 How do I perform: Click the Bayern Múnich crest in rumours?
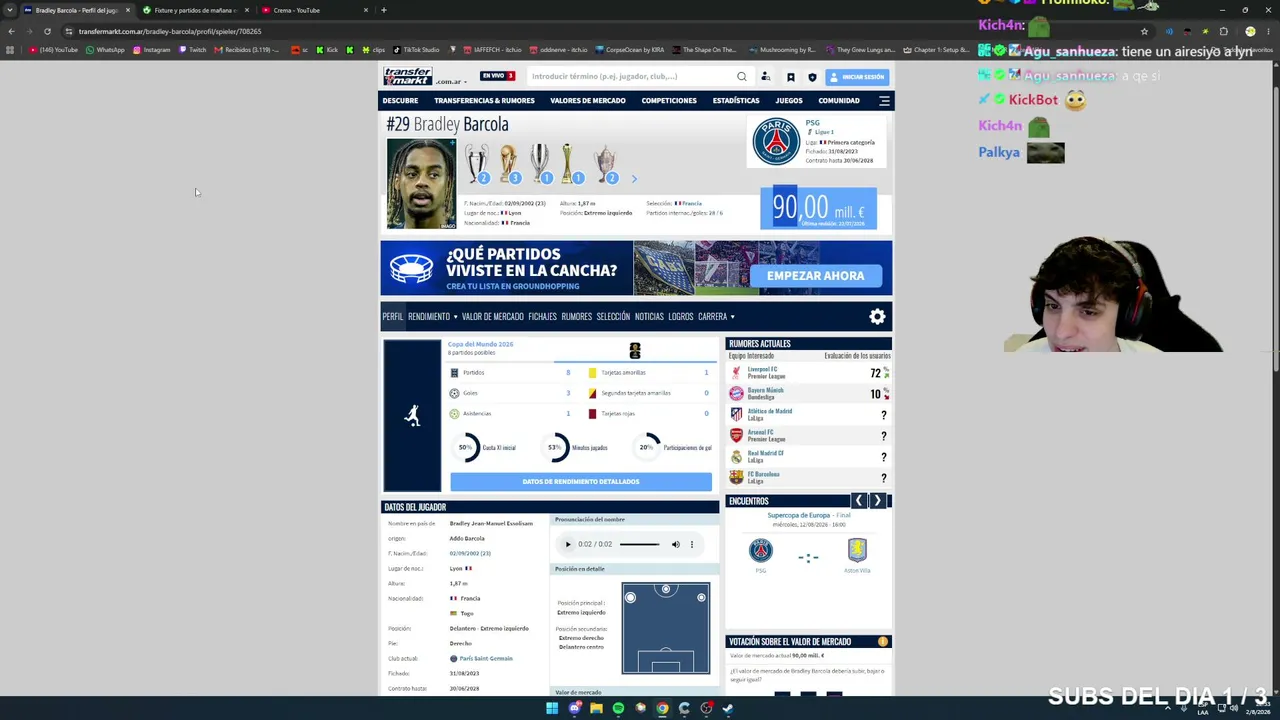(737, 394)
